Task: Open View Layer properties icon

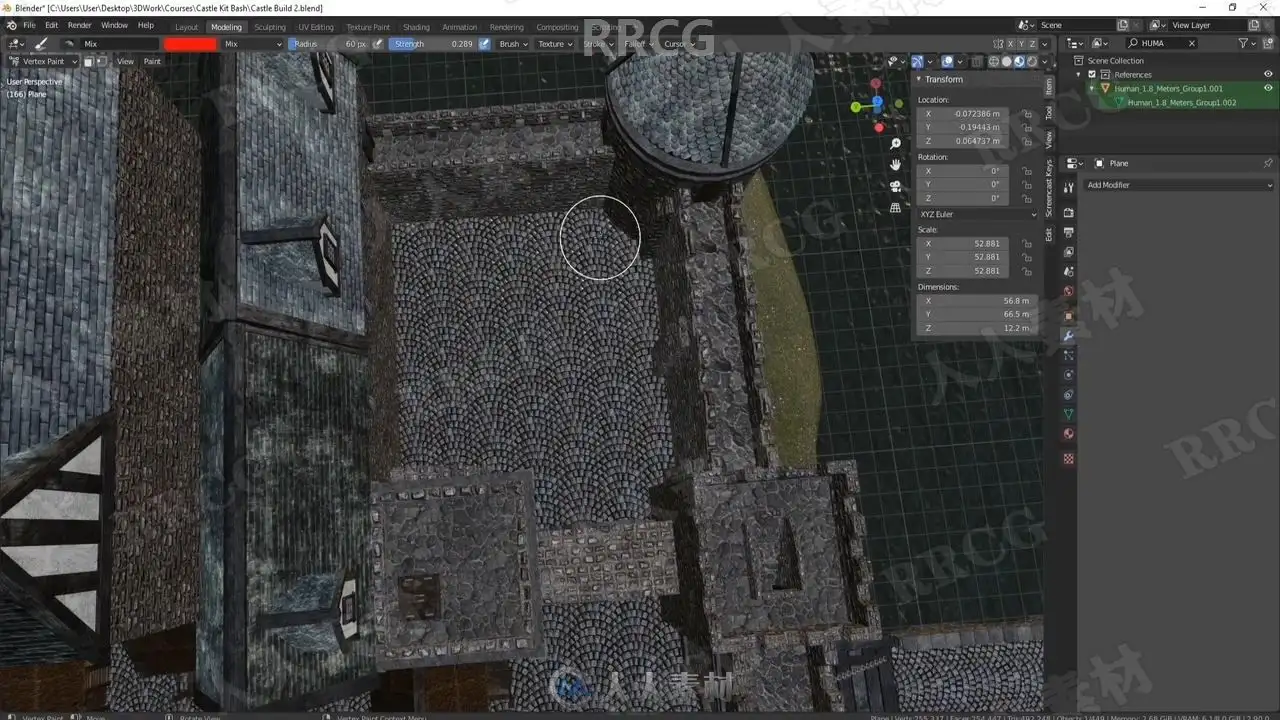Action: point(1068,252)
